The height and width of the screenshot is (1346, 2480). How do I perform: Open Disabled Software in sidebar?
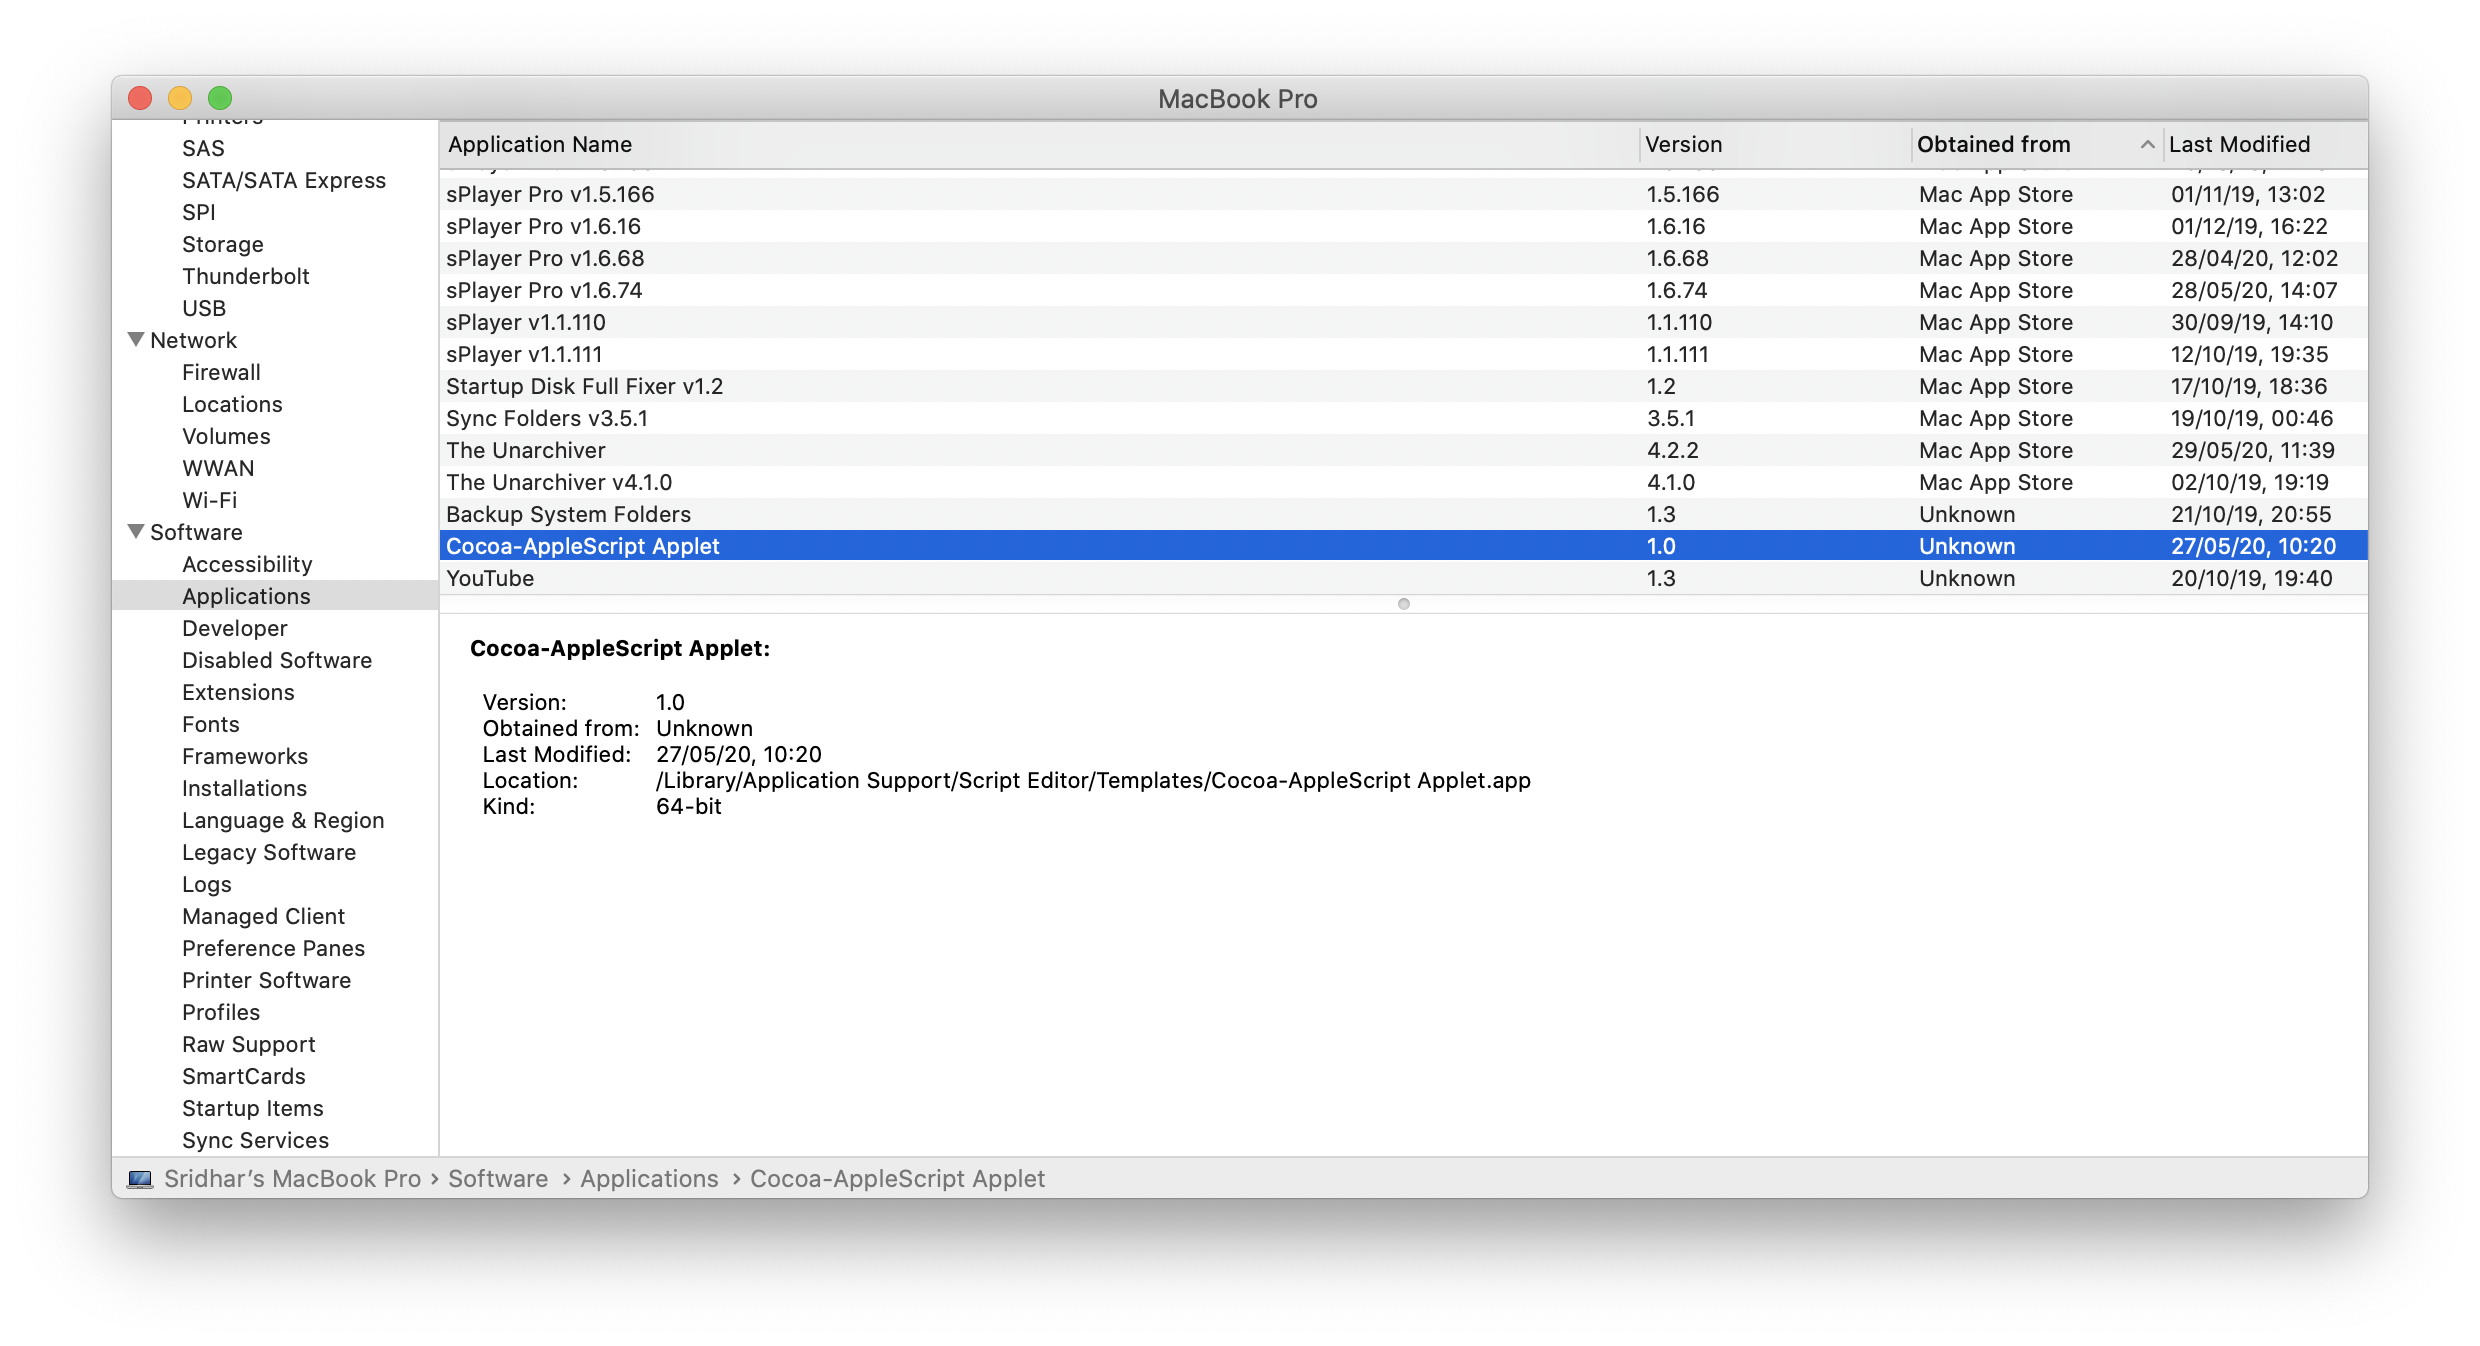277,660
